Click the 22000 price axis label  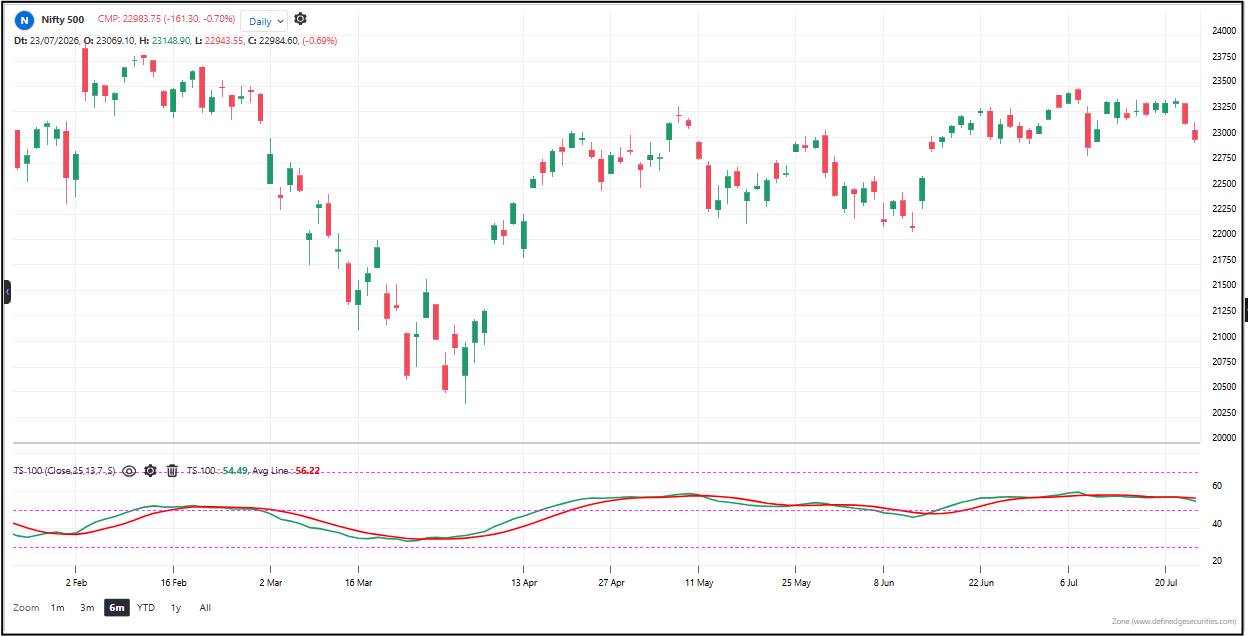[x=1223, y=235]
